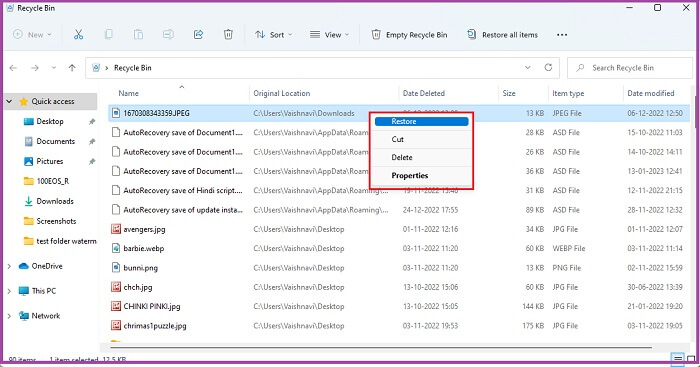
Task: Click the Refresh icon
Action: click(548, 67)
